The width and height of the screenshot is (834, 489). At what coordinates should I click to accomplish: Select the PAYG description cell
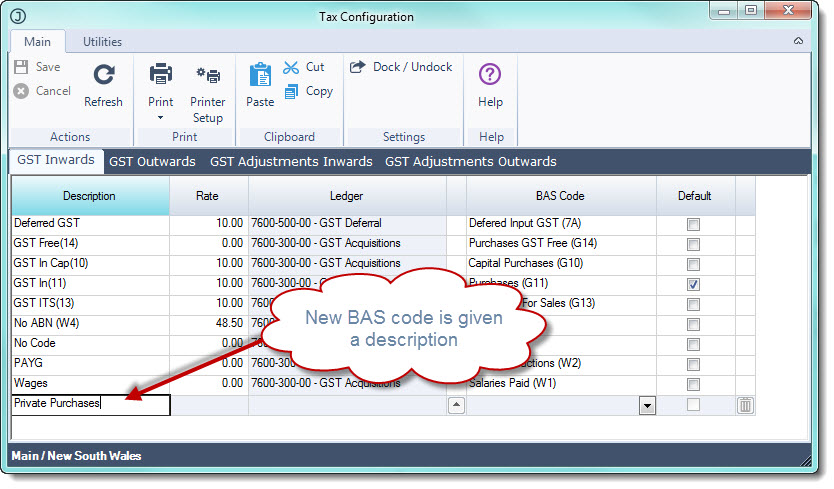[90, 363]
